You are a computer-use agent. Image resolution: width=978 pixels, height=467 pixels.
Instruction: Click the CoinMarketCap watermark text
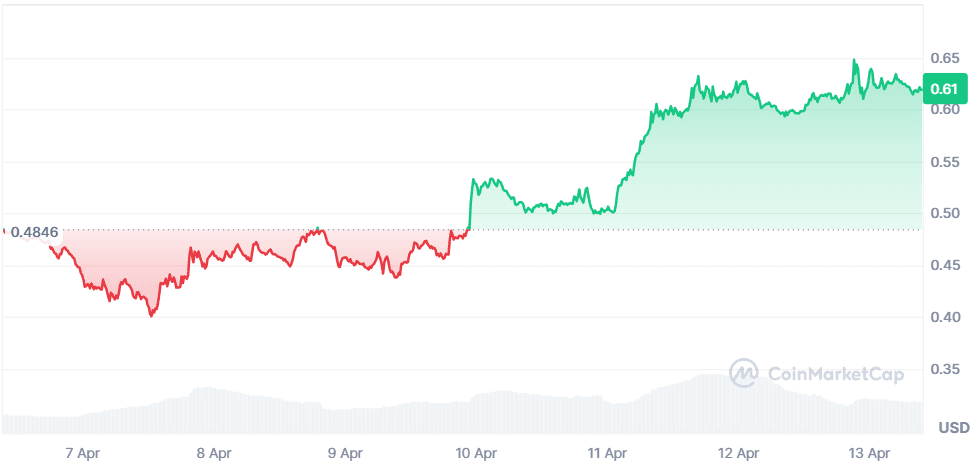835,375
